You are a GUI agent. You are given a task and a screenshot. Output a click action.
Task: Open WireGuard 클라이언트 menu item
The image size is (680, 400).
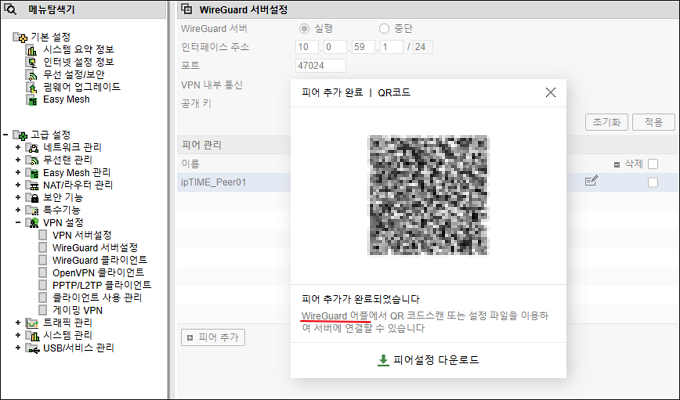(100, 260)
